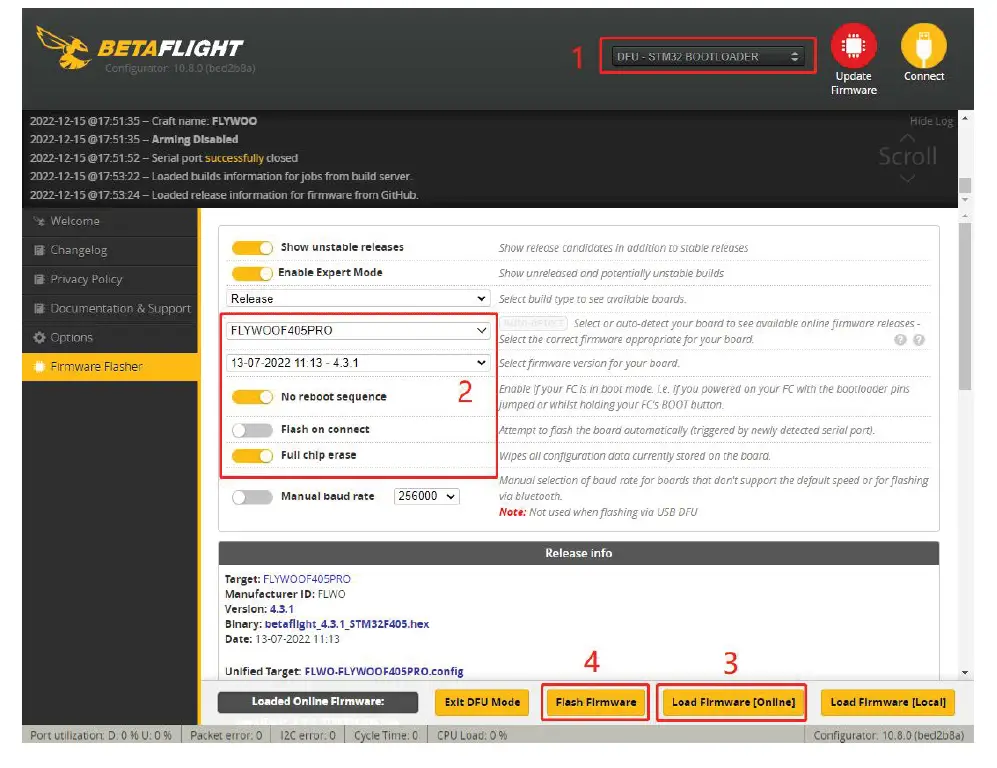Click 'Date: 13-07-2022 11:13' text

(282, 640)
